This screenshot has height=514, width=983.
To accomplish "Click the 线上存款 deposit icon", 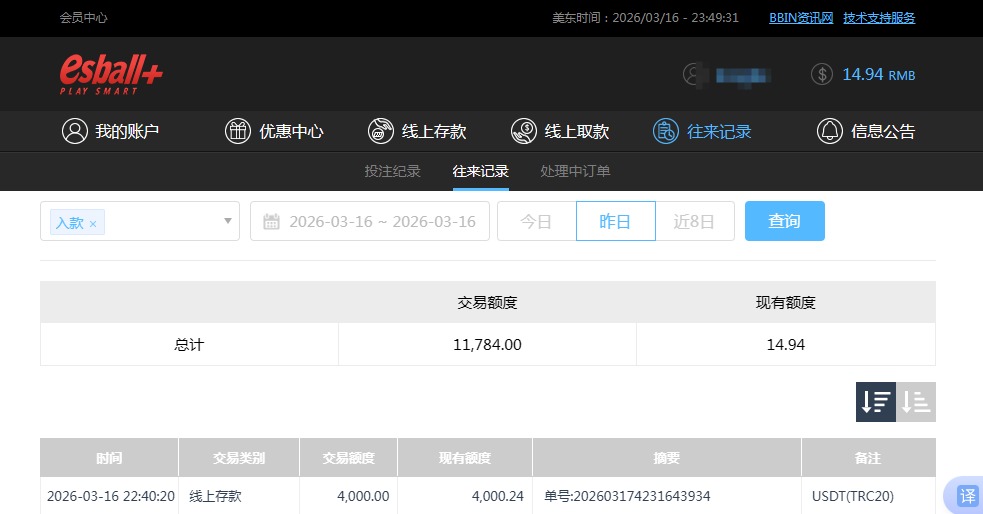I will pos(381,131).
